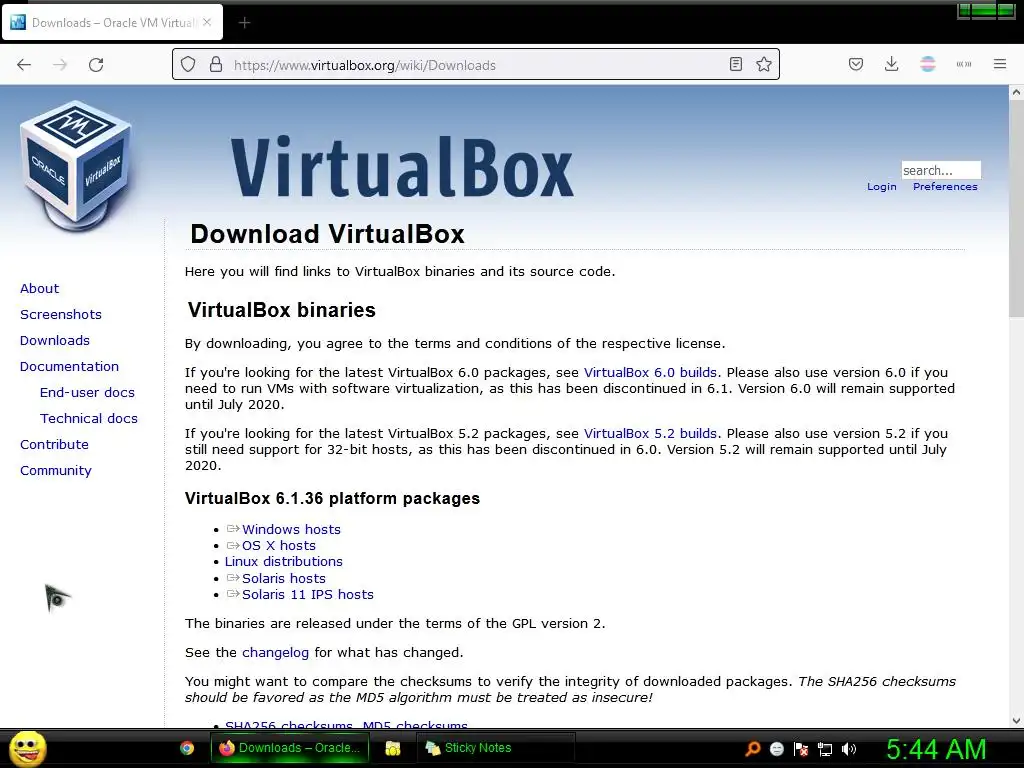Open the Documentation sidebar link
The image size is (1024, 768).
[69, 366]
